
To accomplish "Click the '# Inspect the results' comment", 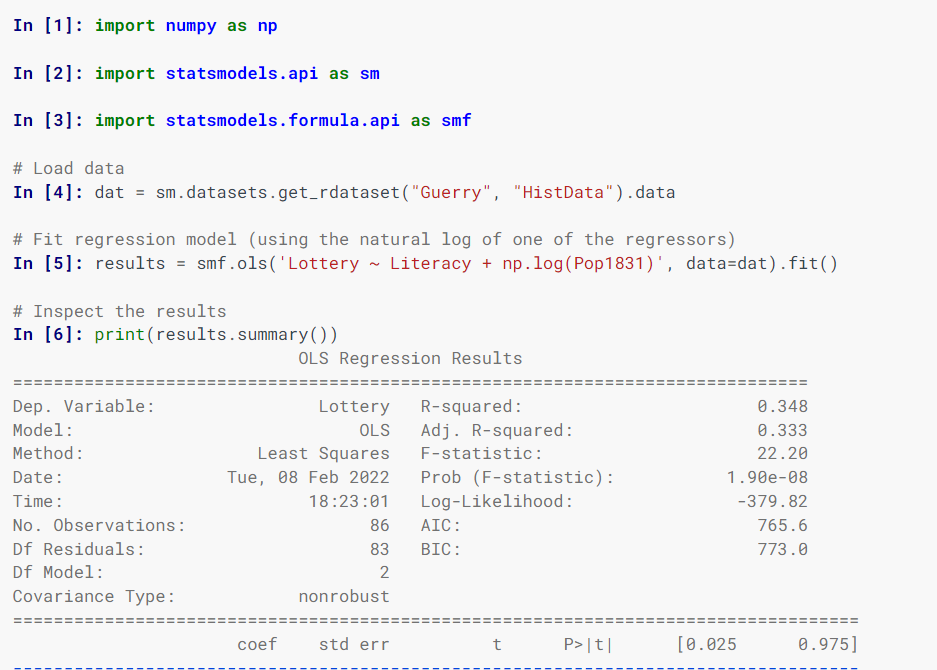I will (120, 311).
